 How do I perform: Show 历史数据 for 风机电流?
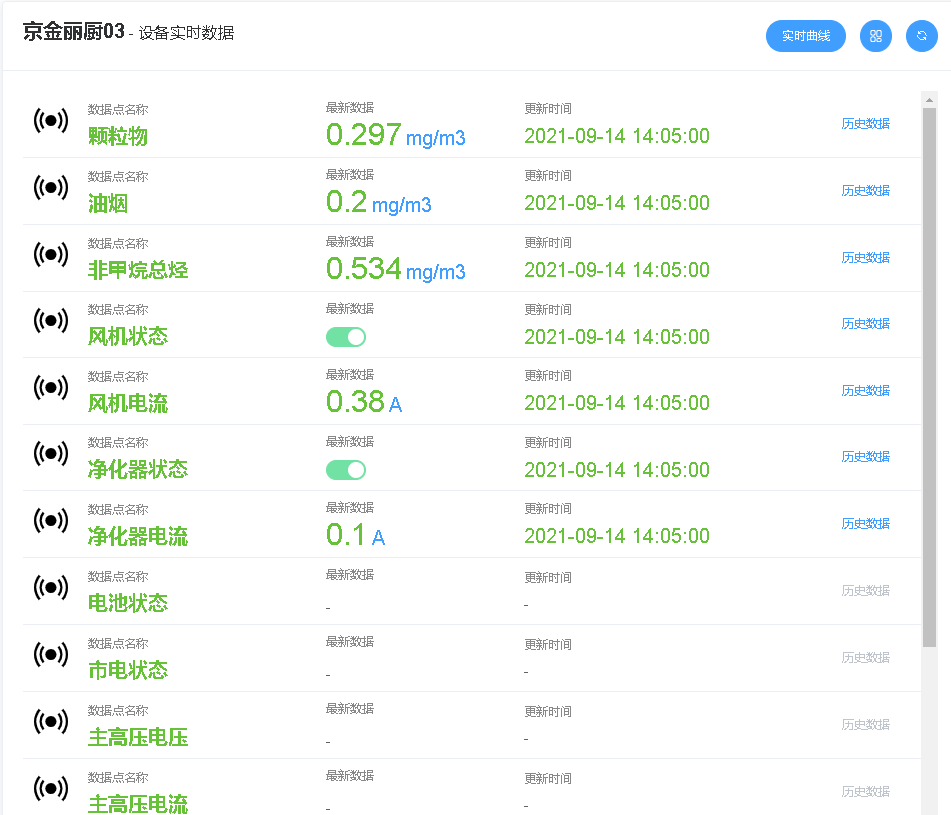865,390
